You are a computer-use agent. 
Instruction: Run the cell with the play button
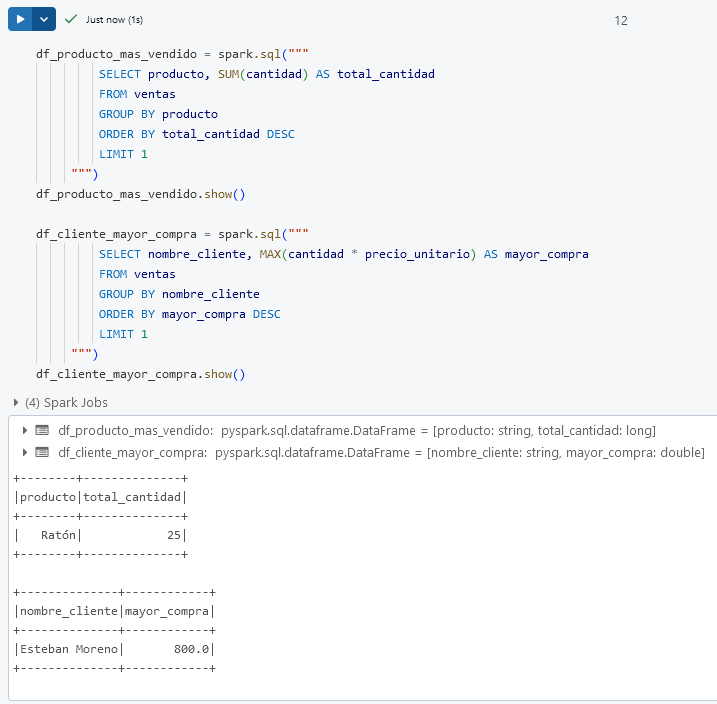20,19
